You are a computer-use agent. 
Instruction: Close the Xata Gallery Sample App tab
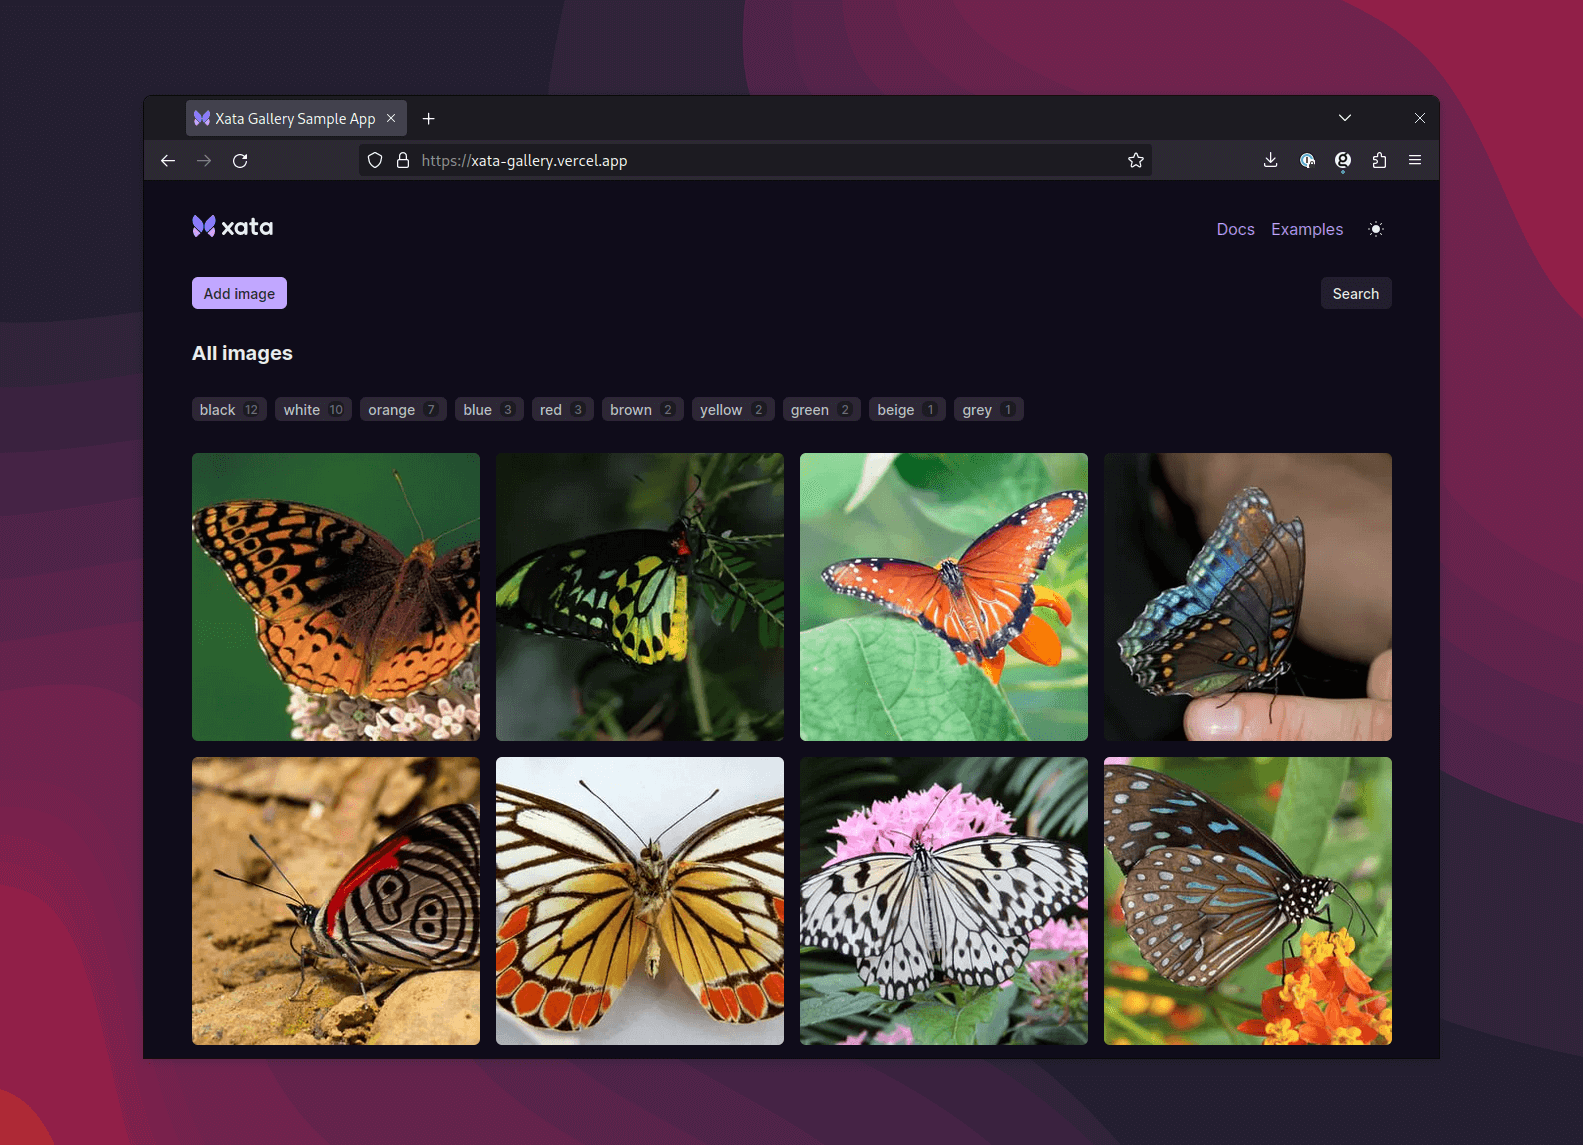click(391, 118)
